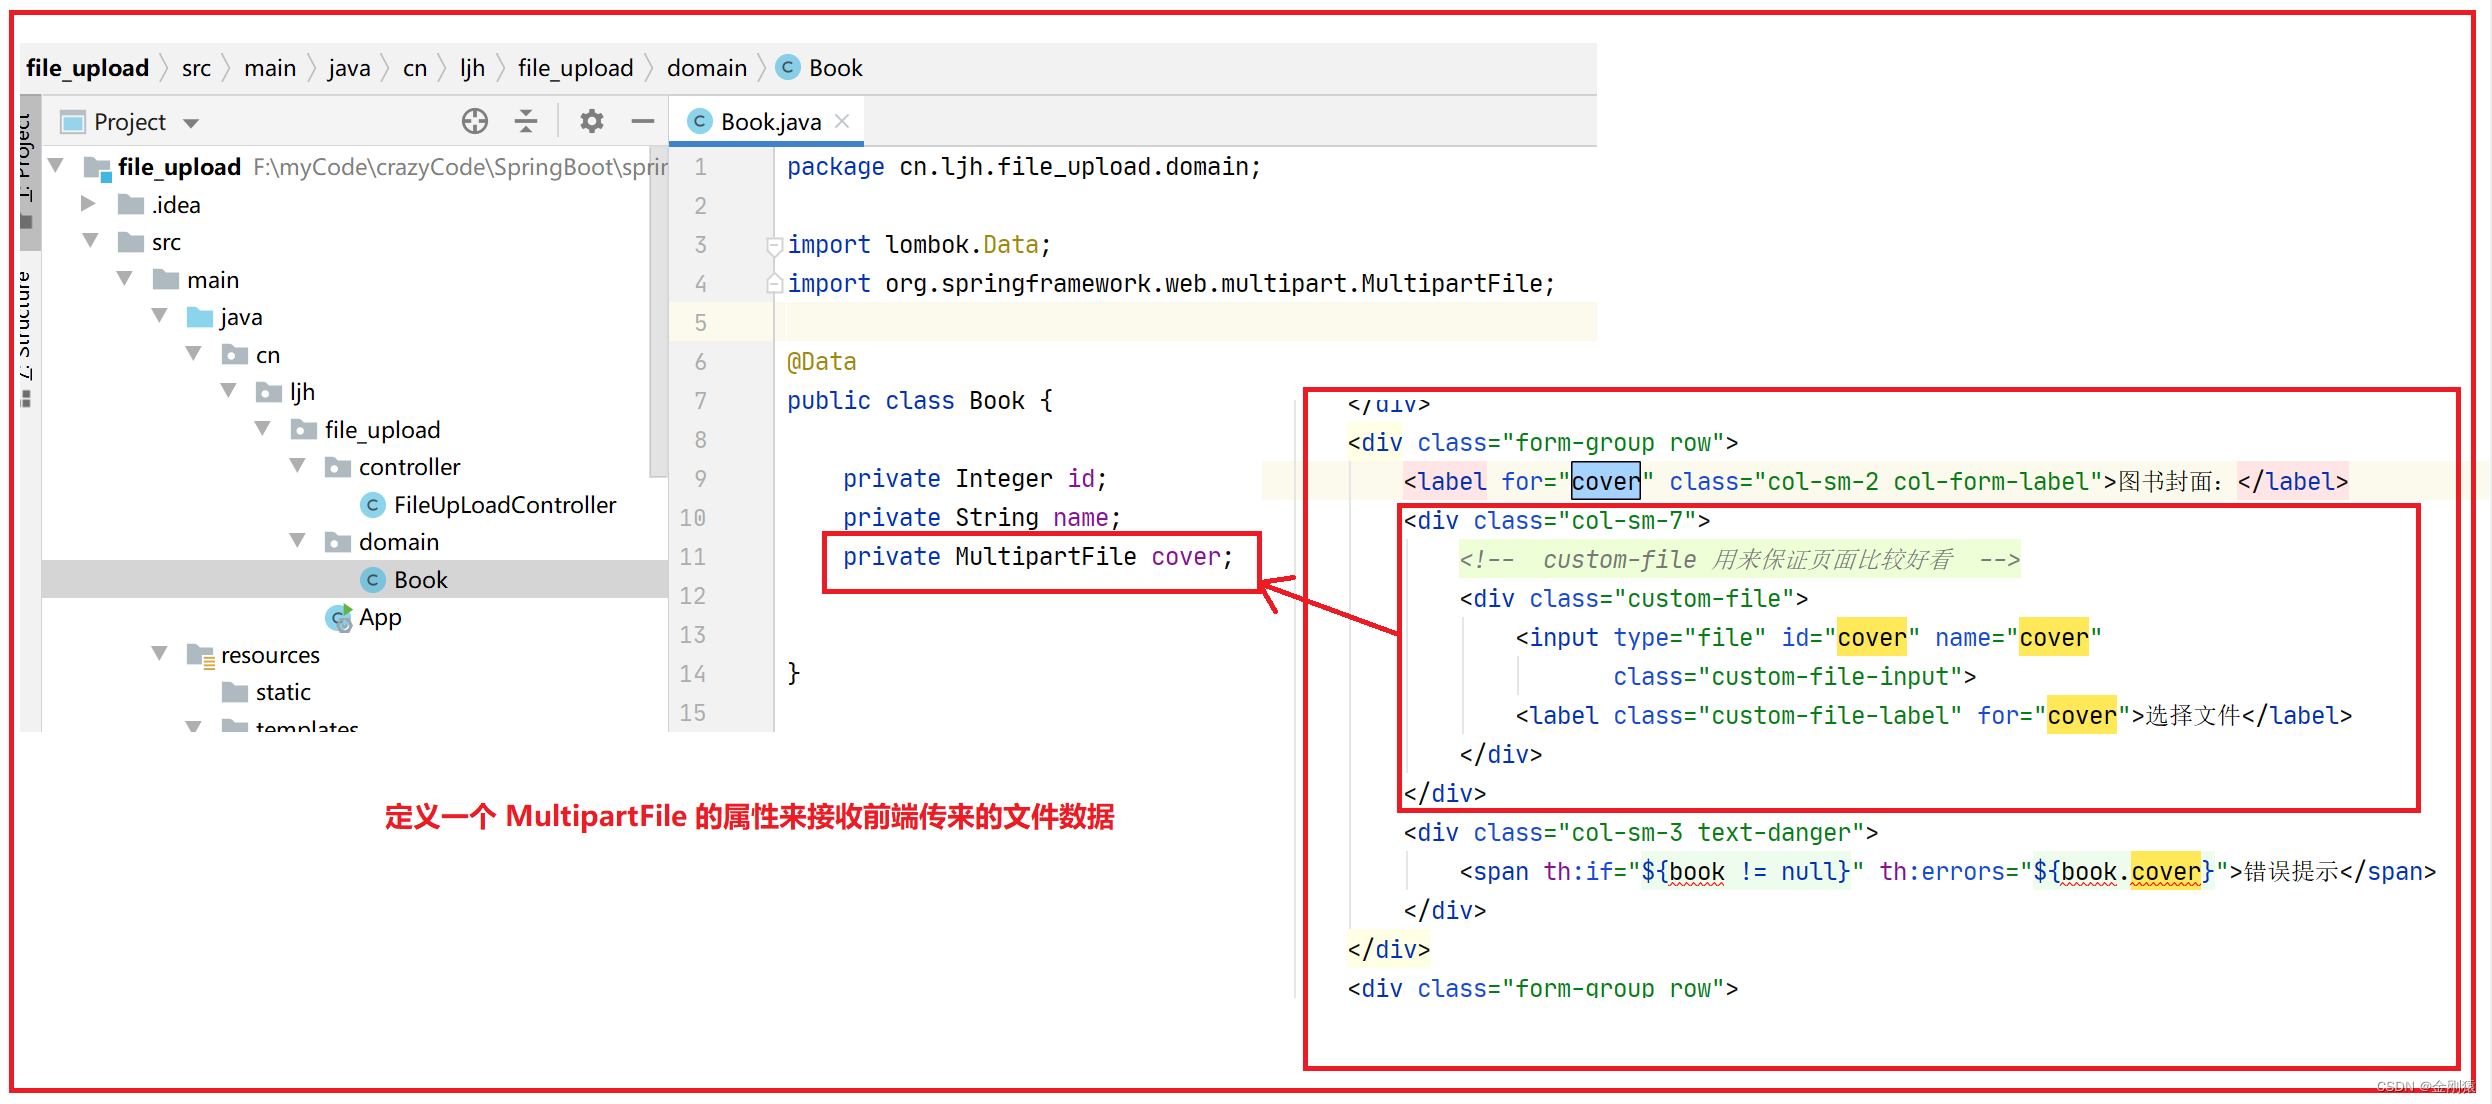Viewport: 2492px width, 1104px height.
Task: Click src breadcrumb segment
Action: coord(196,68)
